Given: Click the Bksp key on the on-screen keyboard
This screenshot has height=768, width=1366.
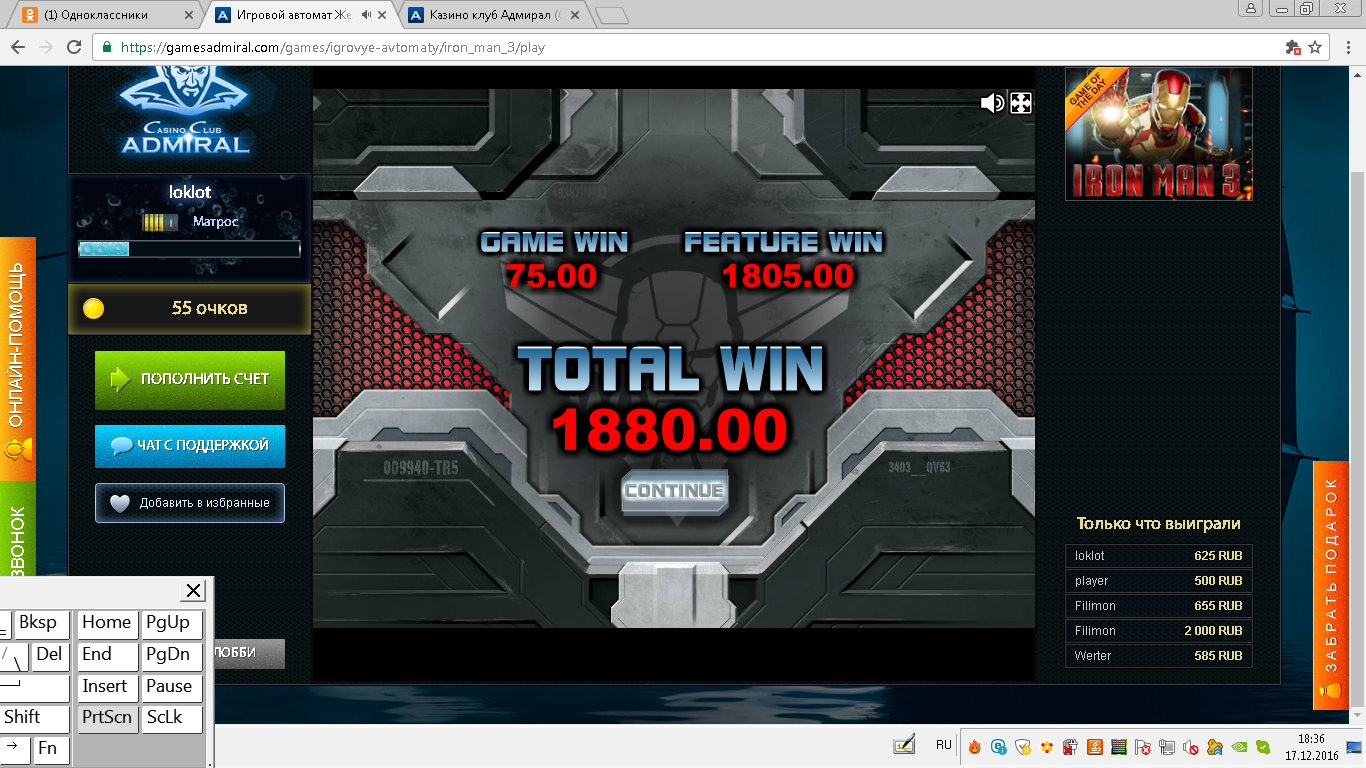Looking at the screenshot, I should [41, 624].
